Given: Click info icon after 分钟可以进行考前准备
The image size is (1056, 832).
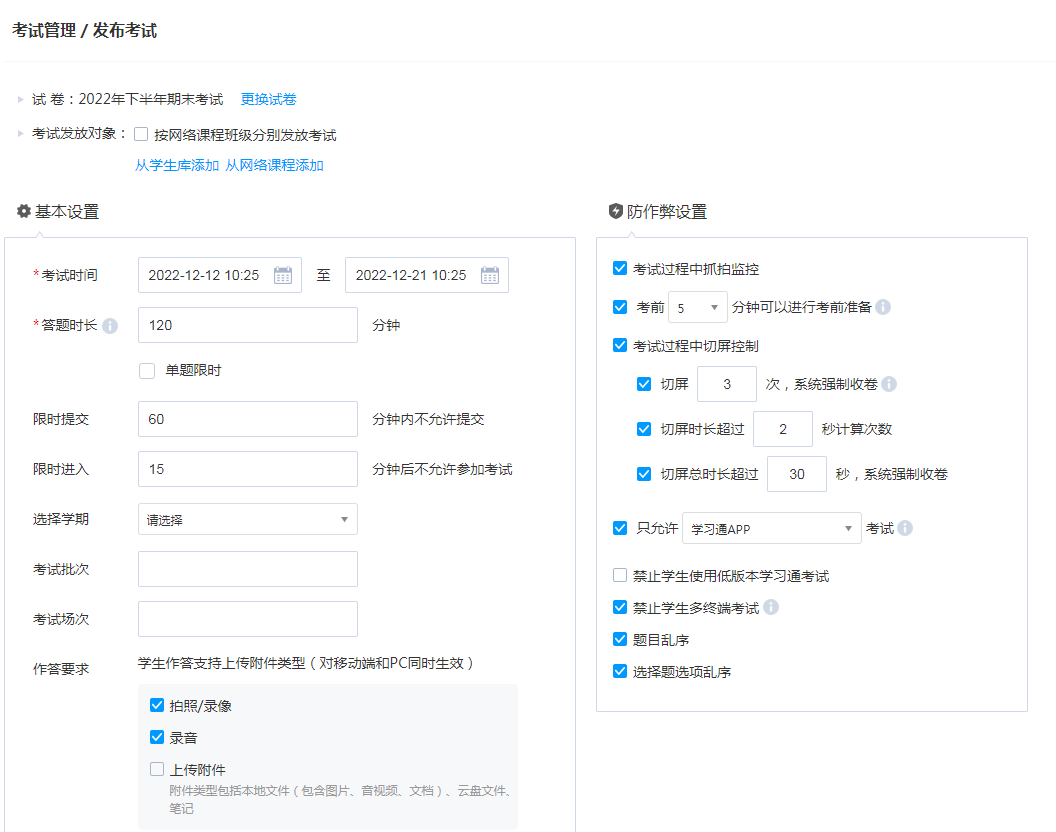Looking at the screenshot, I should [x=883, y=308].
